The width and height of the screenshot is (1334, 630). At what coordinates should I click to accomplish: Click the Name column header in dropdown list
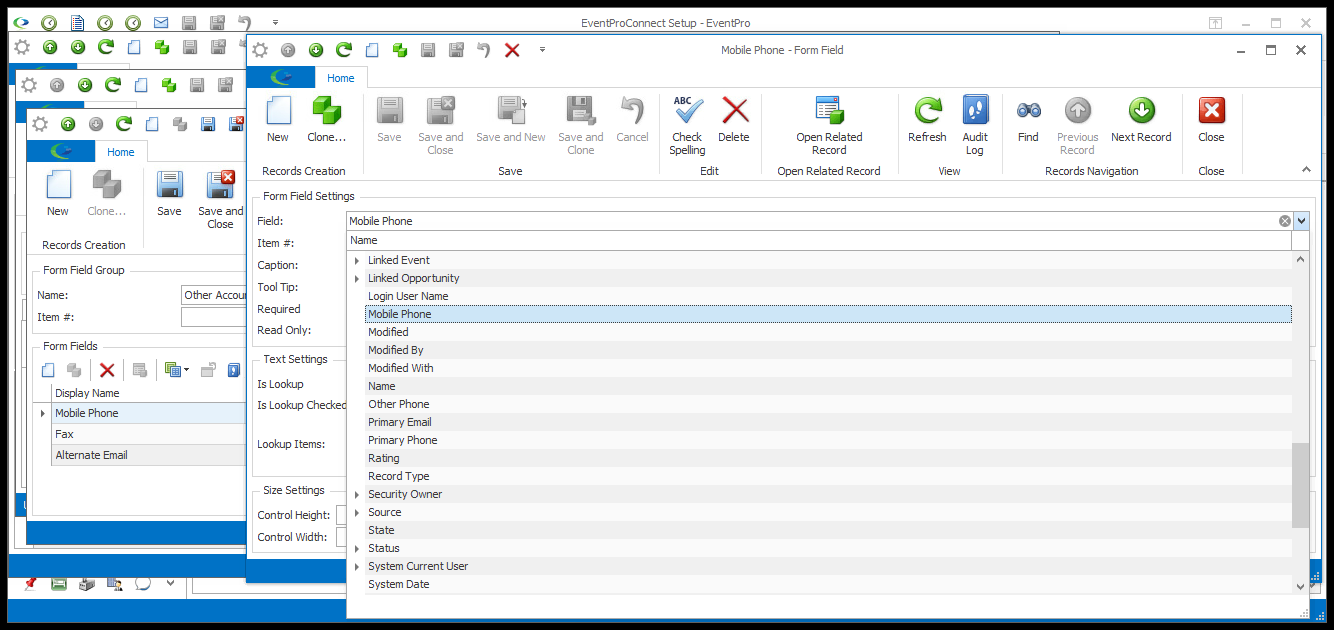[x=819, y=240]
